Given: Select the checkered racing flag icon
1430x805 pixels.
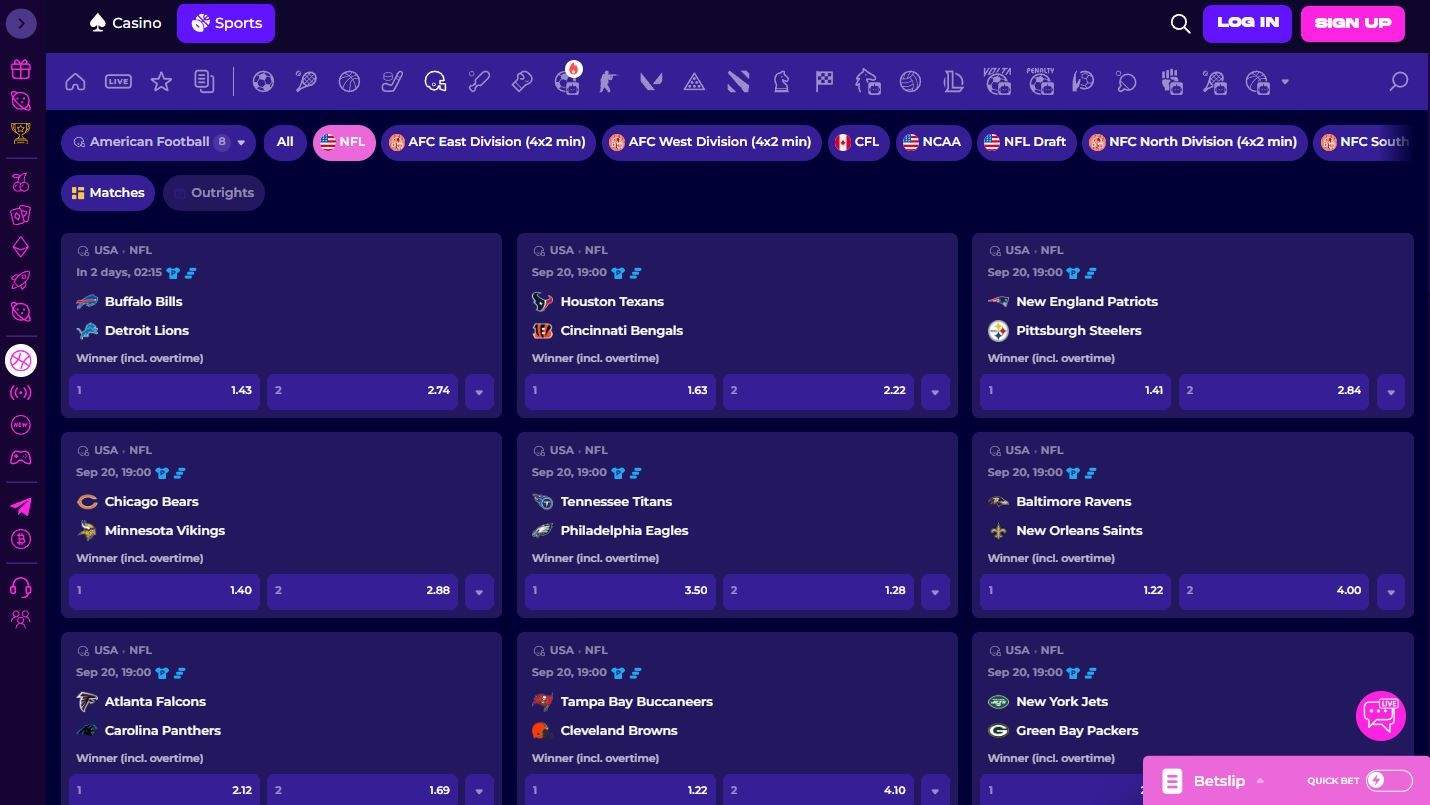Looking at the screenshot, I should tap(824, 82).
